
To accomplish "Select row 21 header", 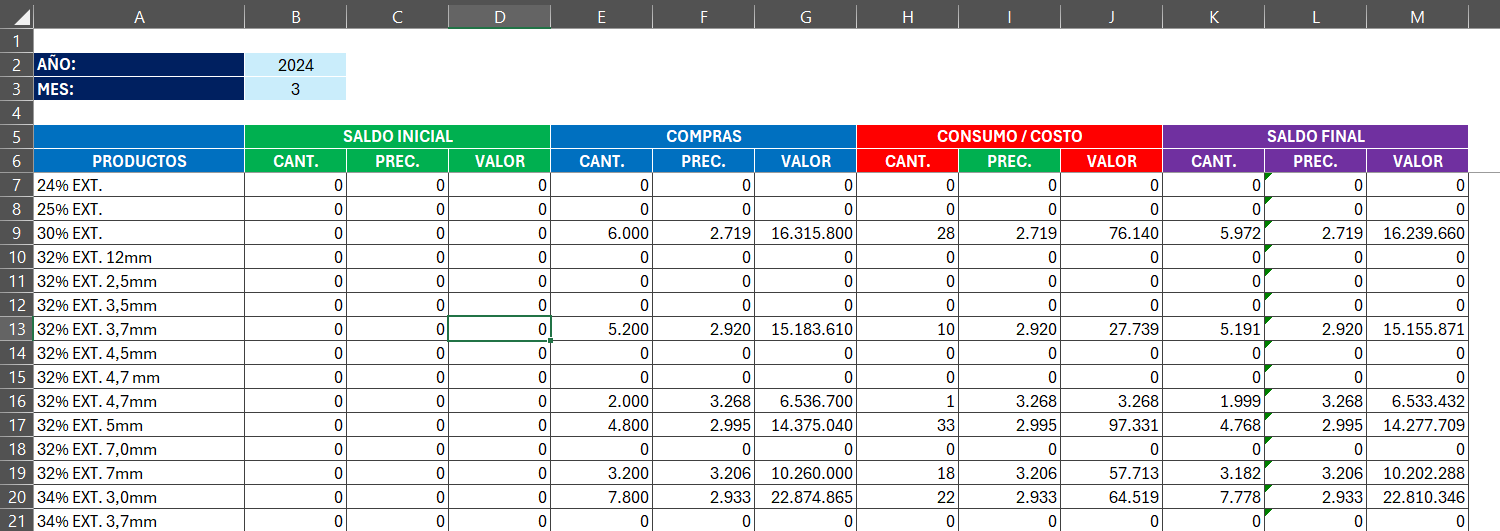I will coord(17,520).
